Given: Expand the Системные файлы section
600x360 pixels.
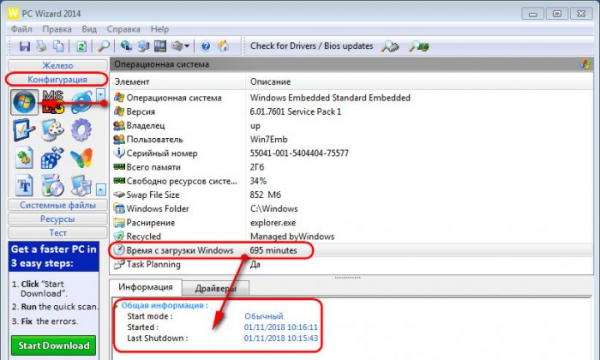Looking at the screenshot, I should click(x=57, y=205).
